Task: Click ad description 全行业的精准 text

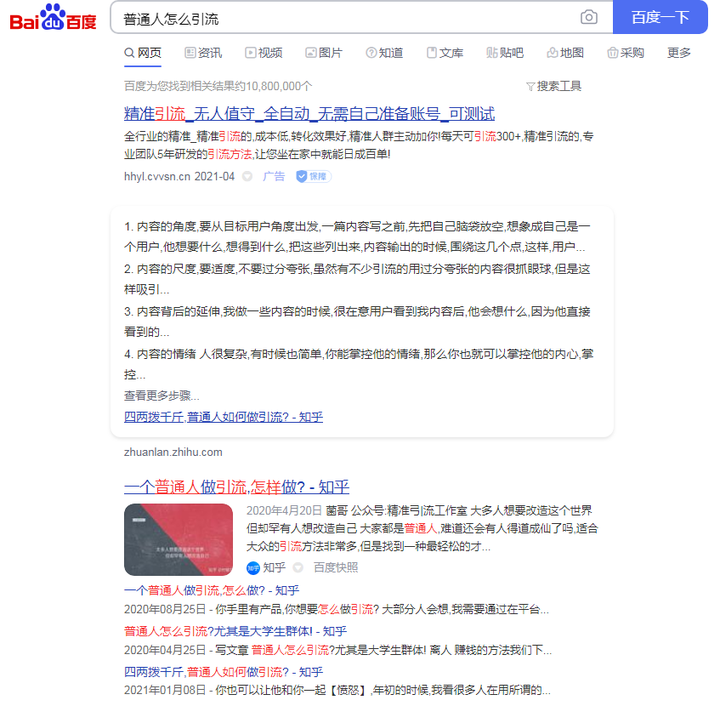Action: [x=359, y=145]
